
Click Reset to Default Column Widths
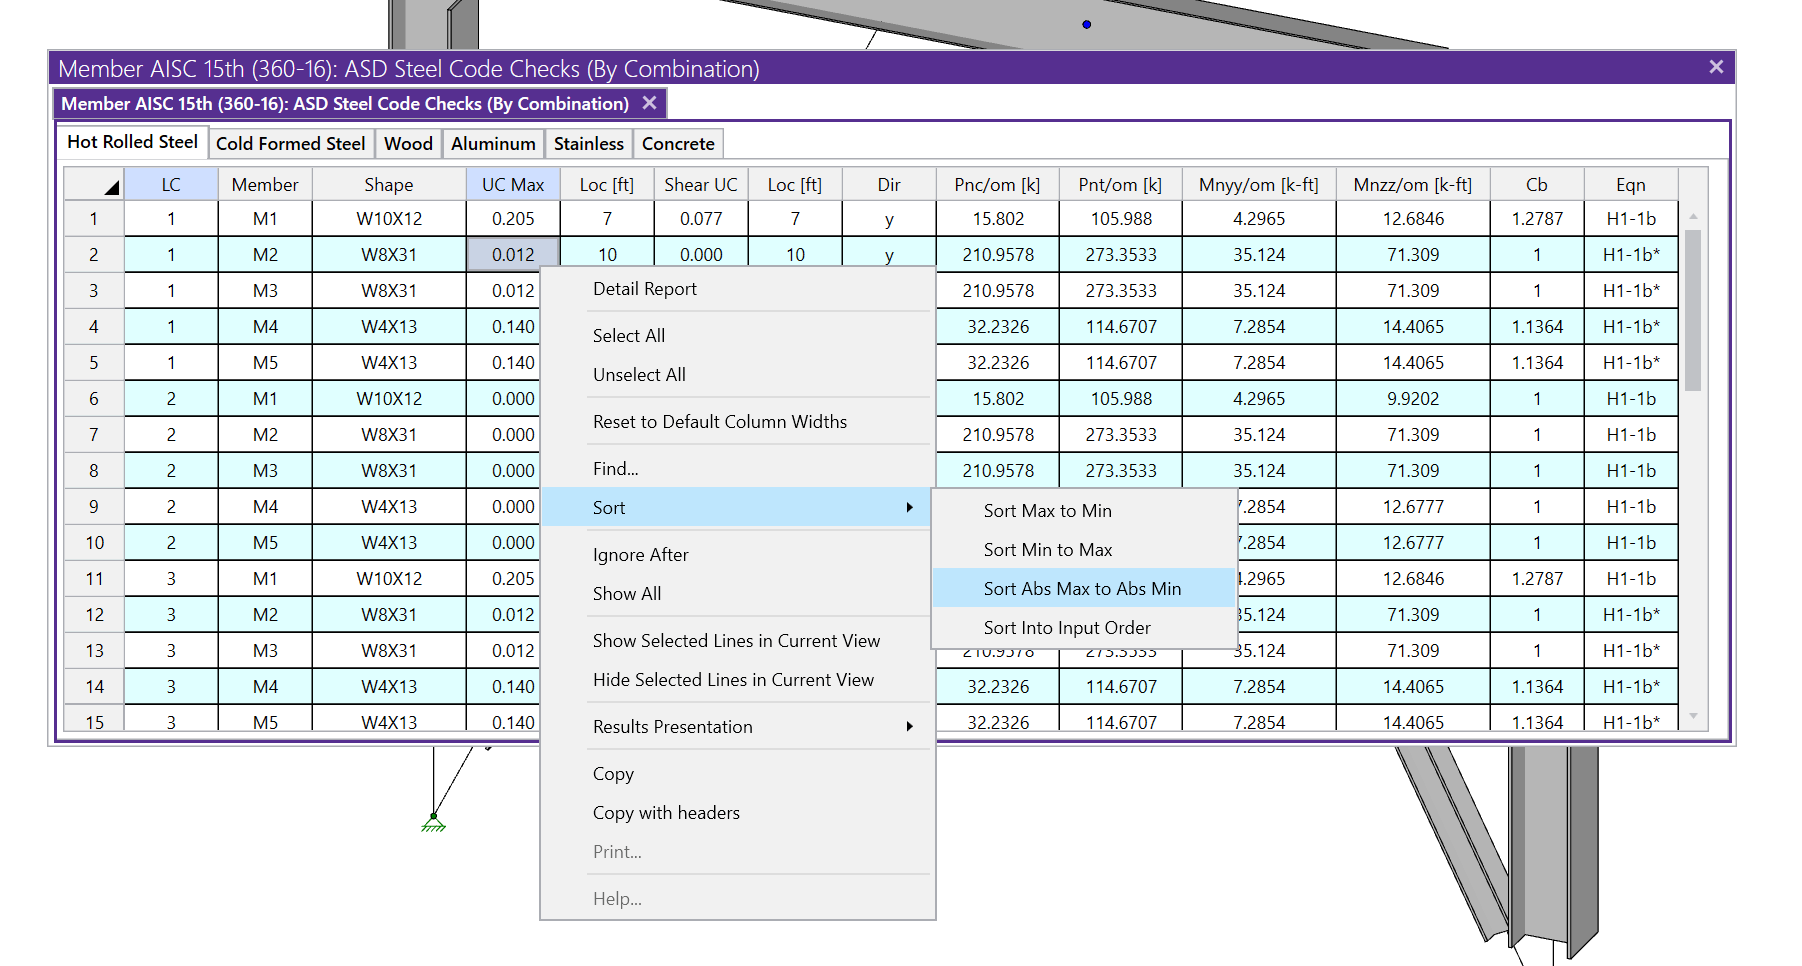pyautogui.click(x=719, y=422)
